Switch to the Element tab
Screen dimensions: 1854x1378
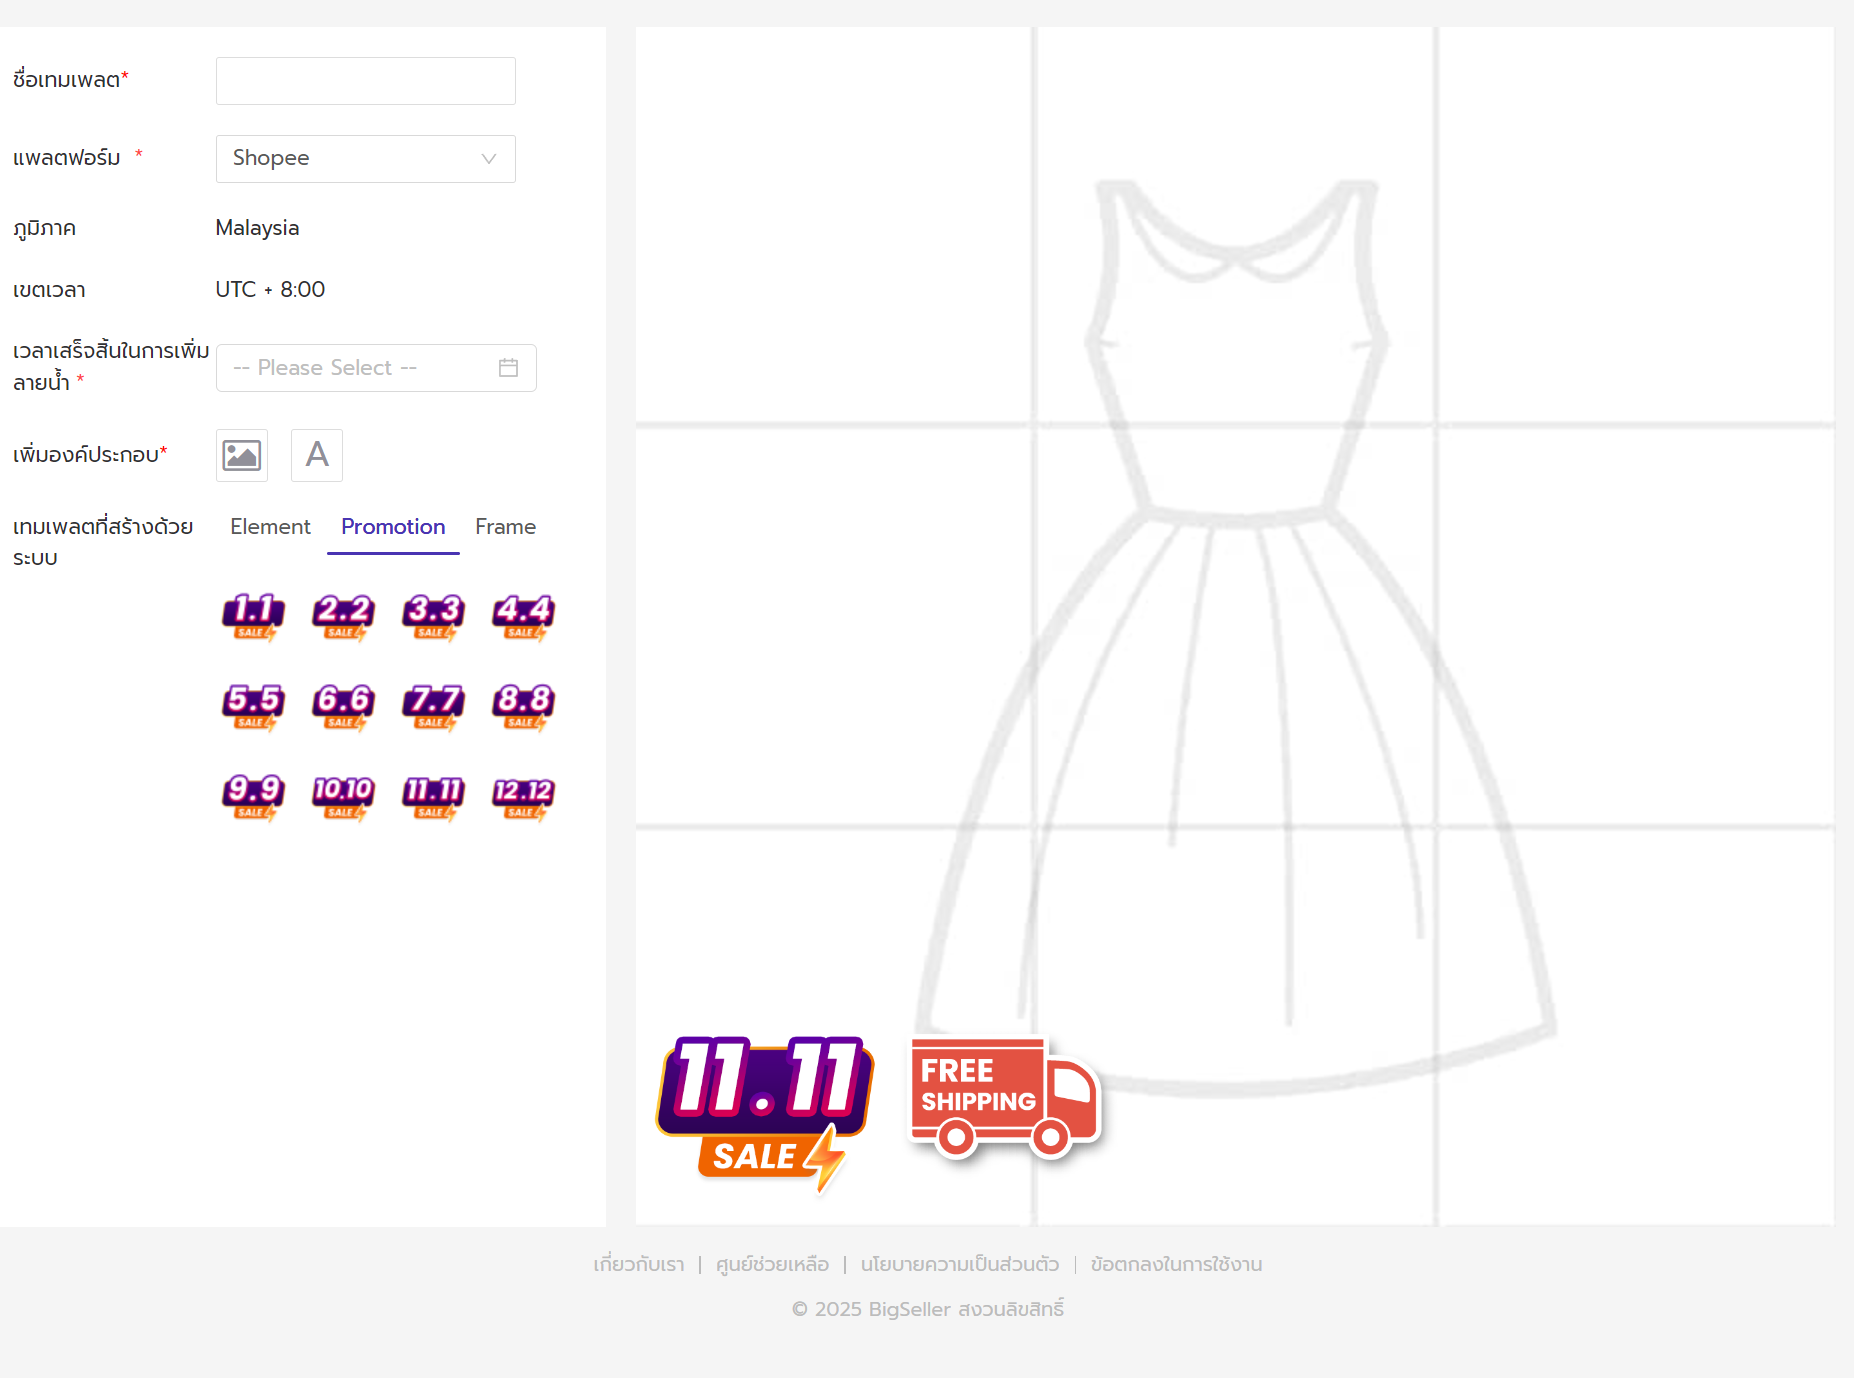[270, 527]
